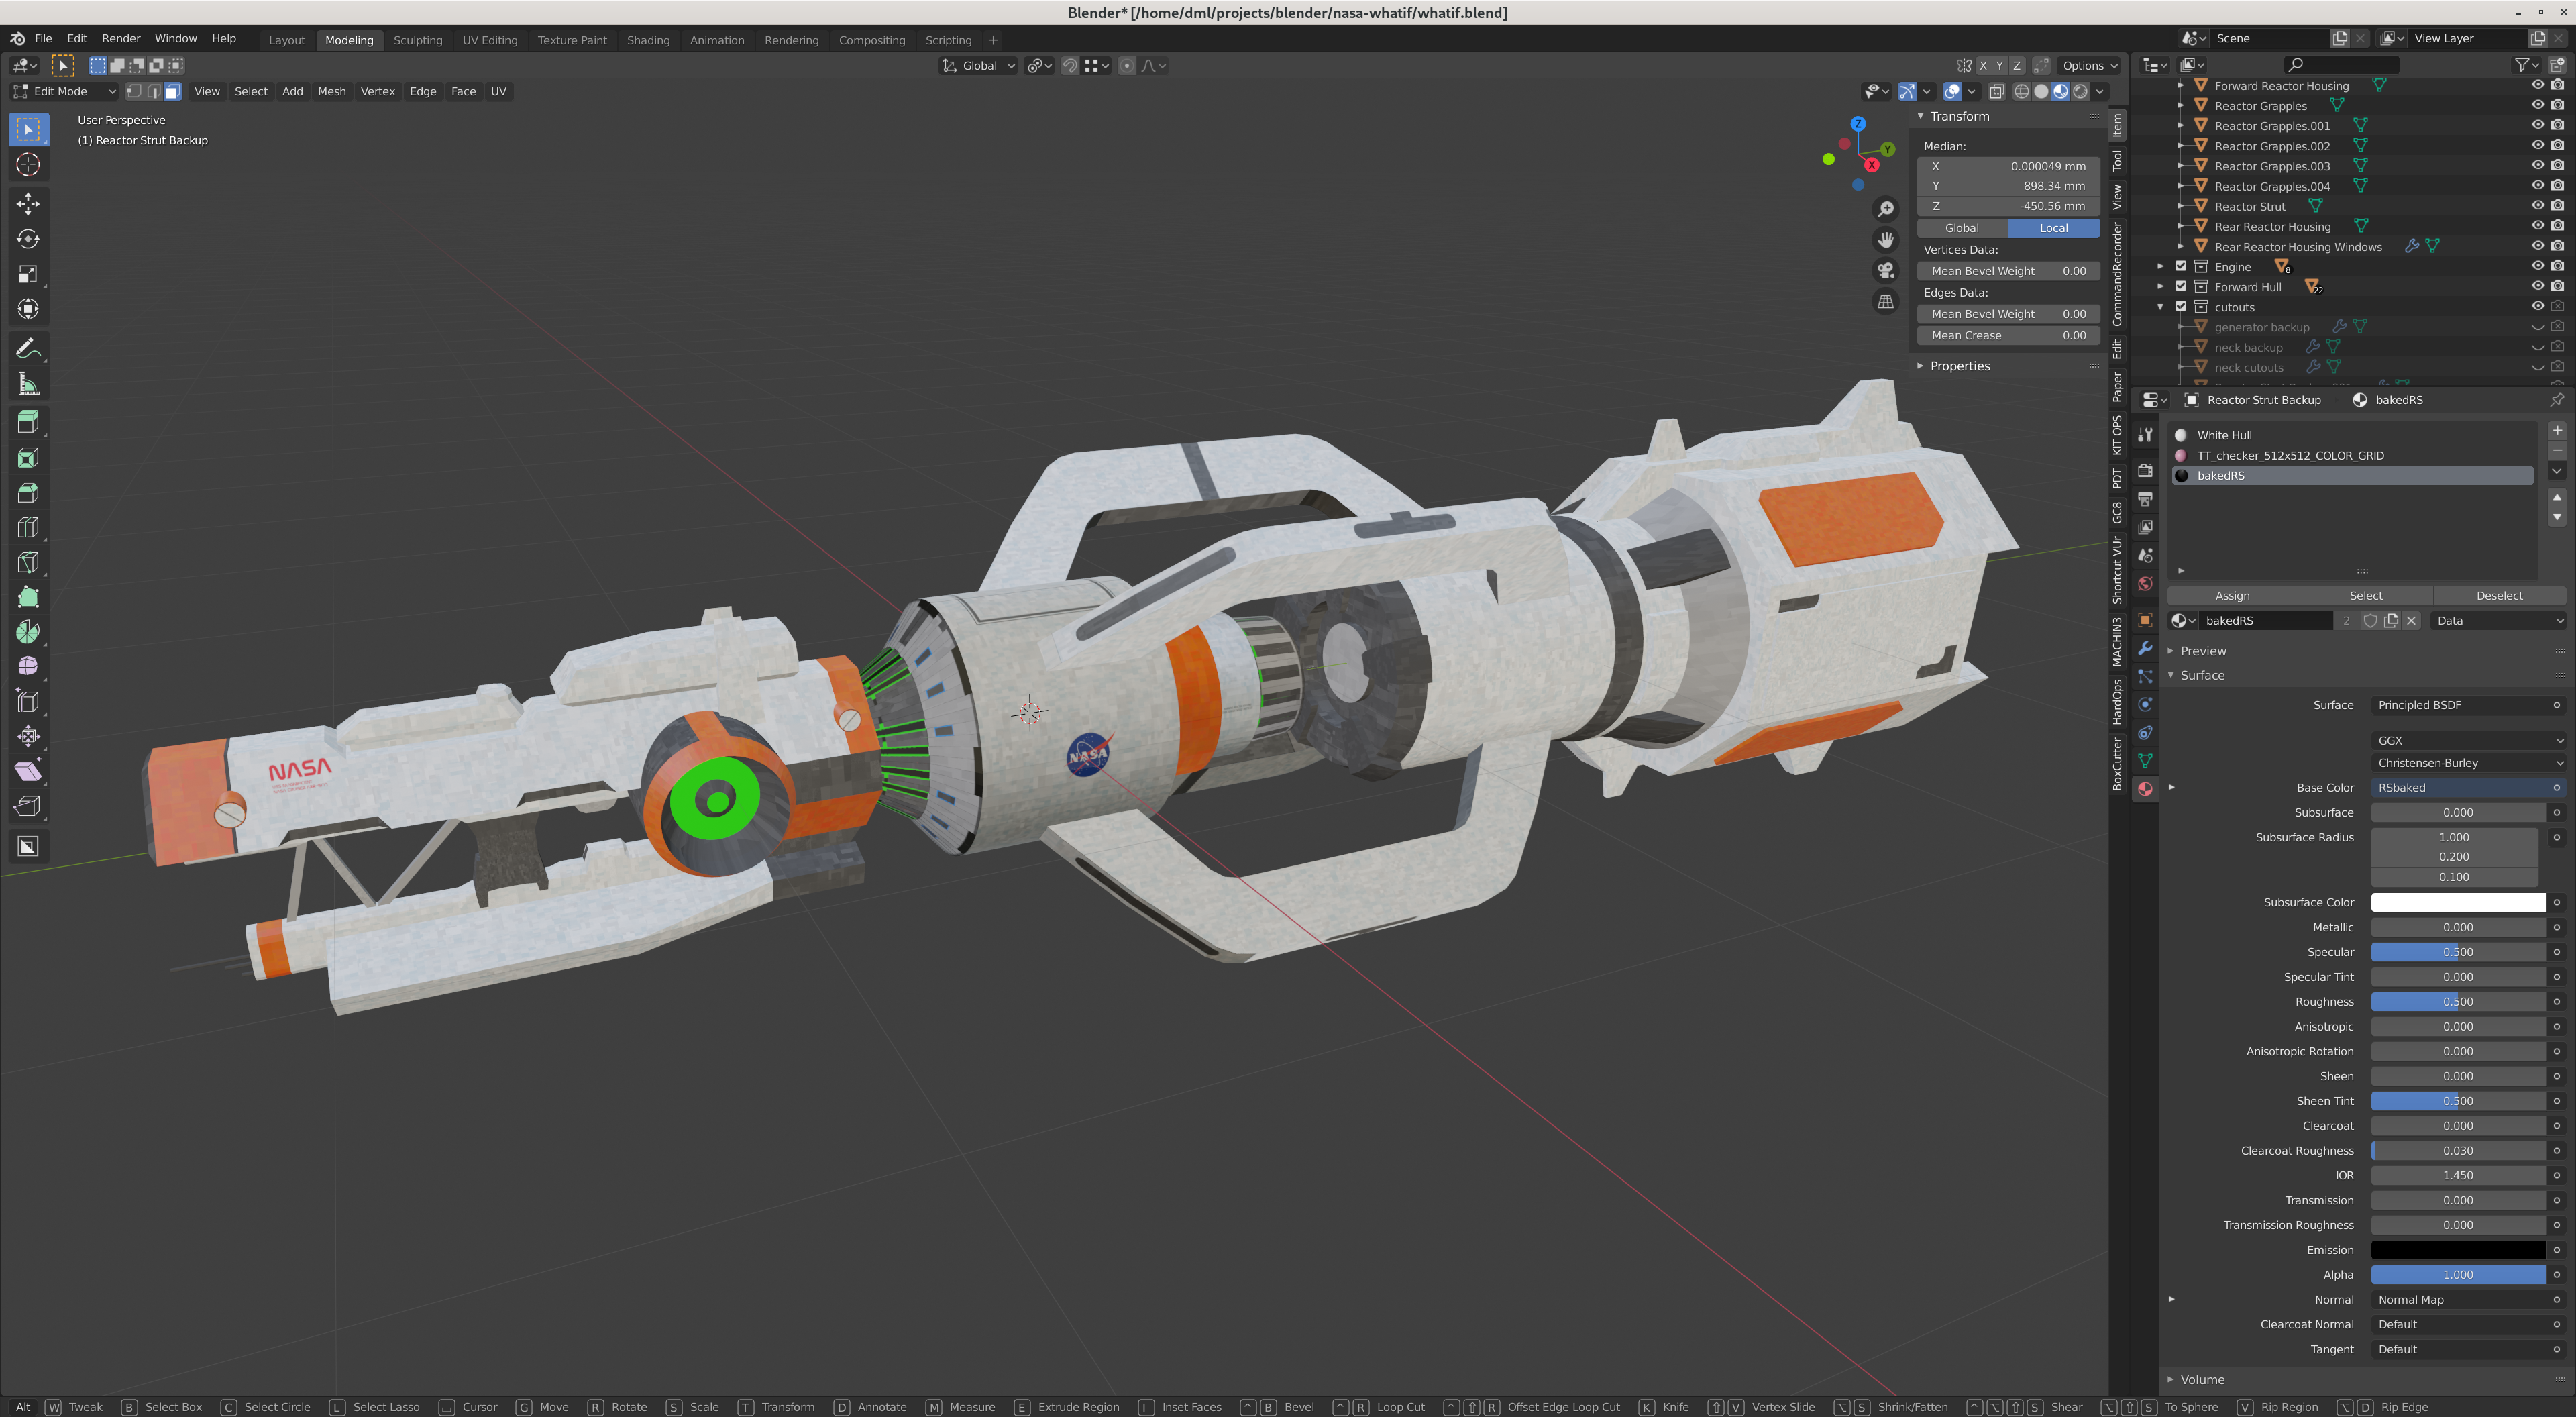
Task: Toggle snapping magnet in header
Action: [1070, 66]
